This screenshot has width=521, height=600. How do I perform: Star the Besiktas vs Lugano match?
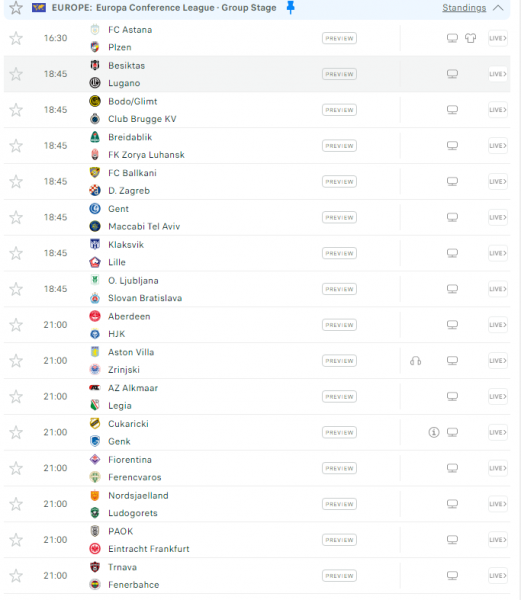(x=16, y=74)
